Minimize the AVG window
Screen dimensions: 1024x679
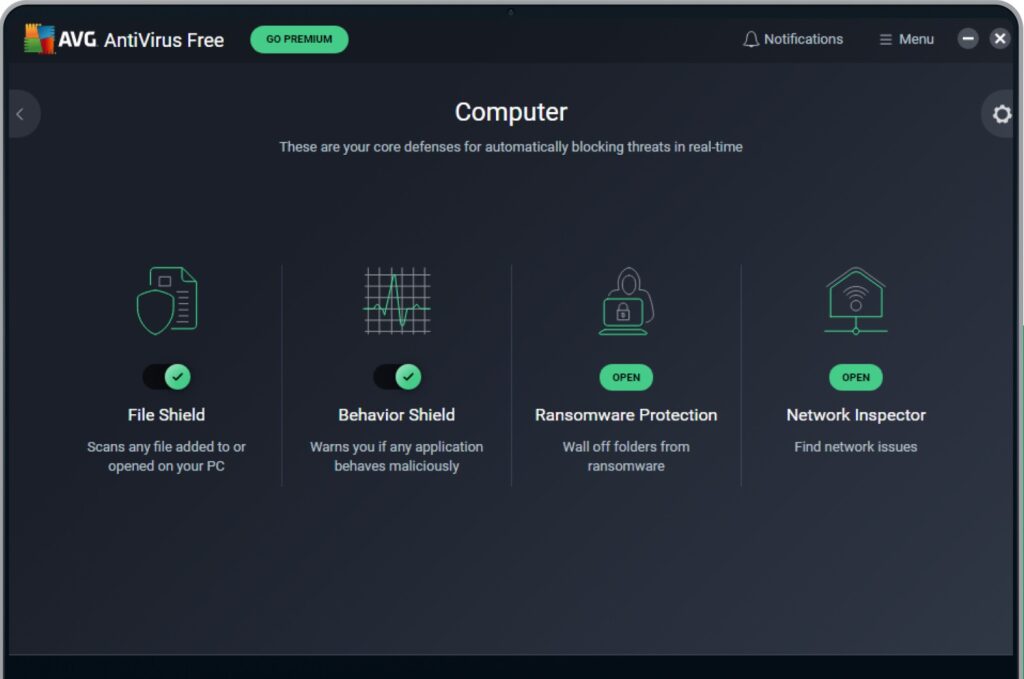coord(968,39)
